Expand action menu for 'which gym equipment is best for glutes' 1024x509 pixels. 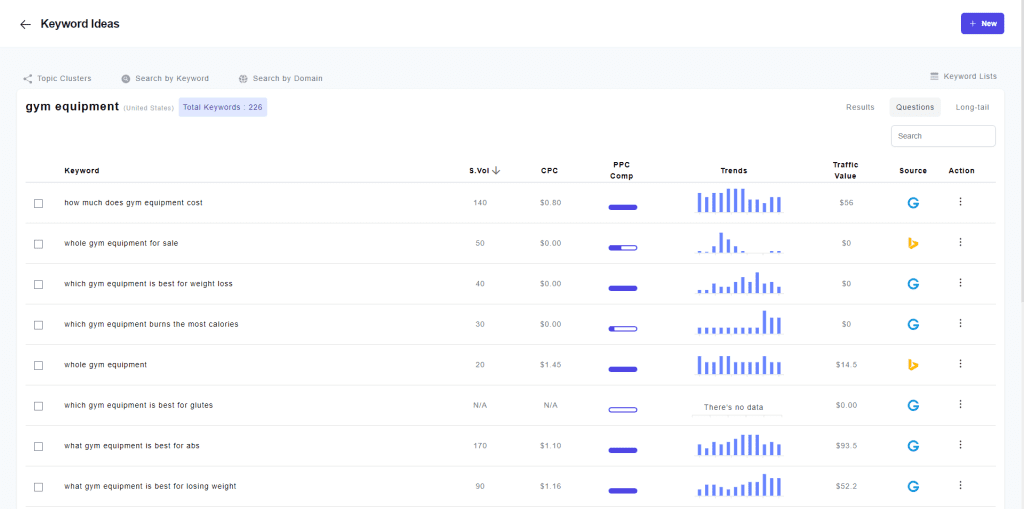(x=960, y=404)
